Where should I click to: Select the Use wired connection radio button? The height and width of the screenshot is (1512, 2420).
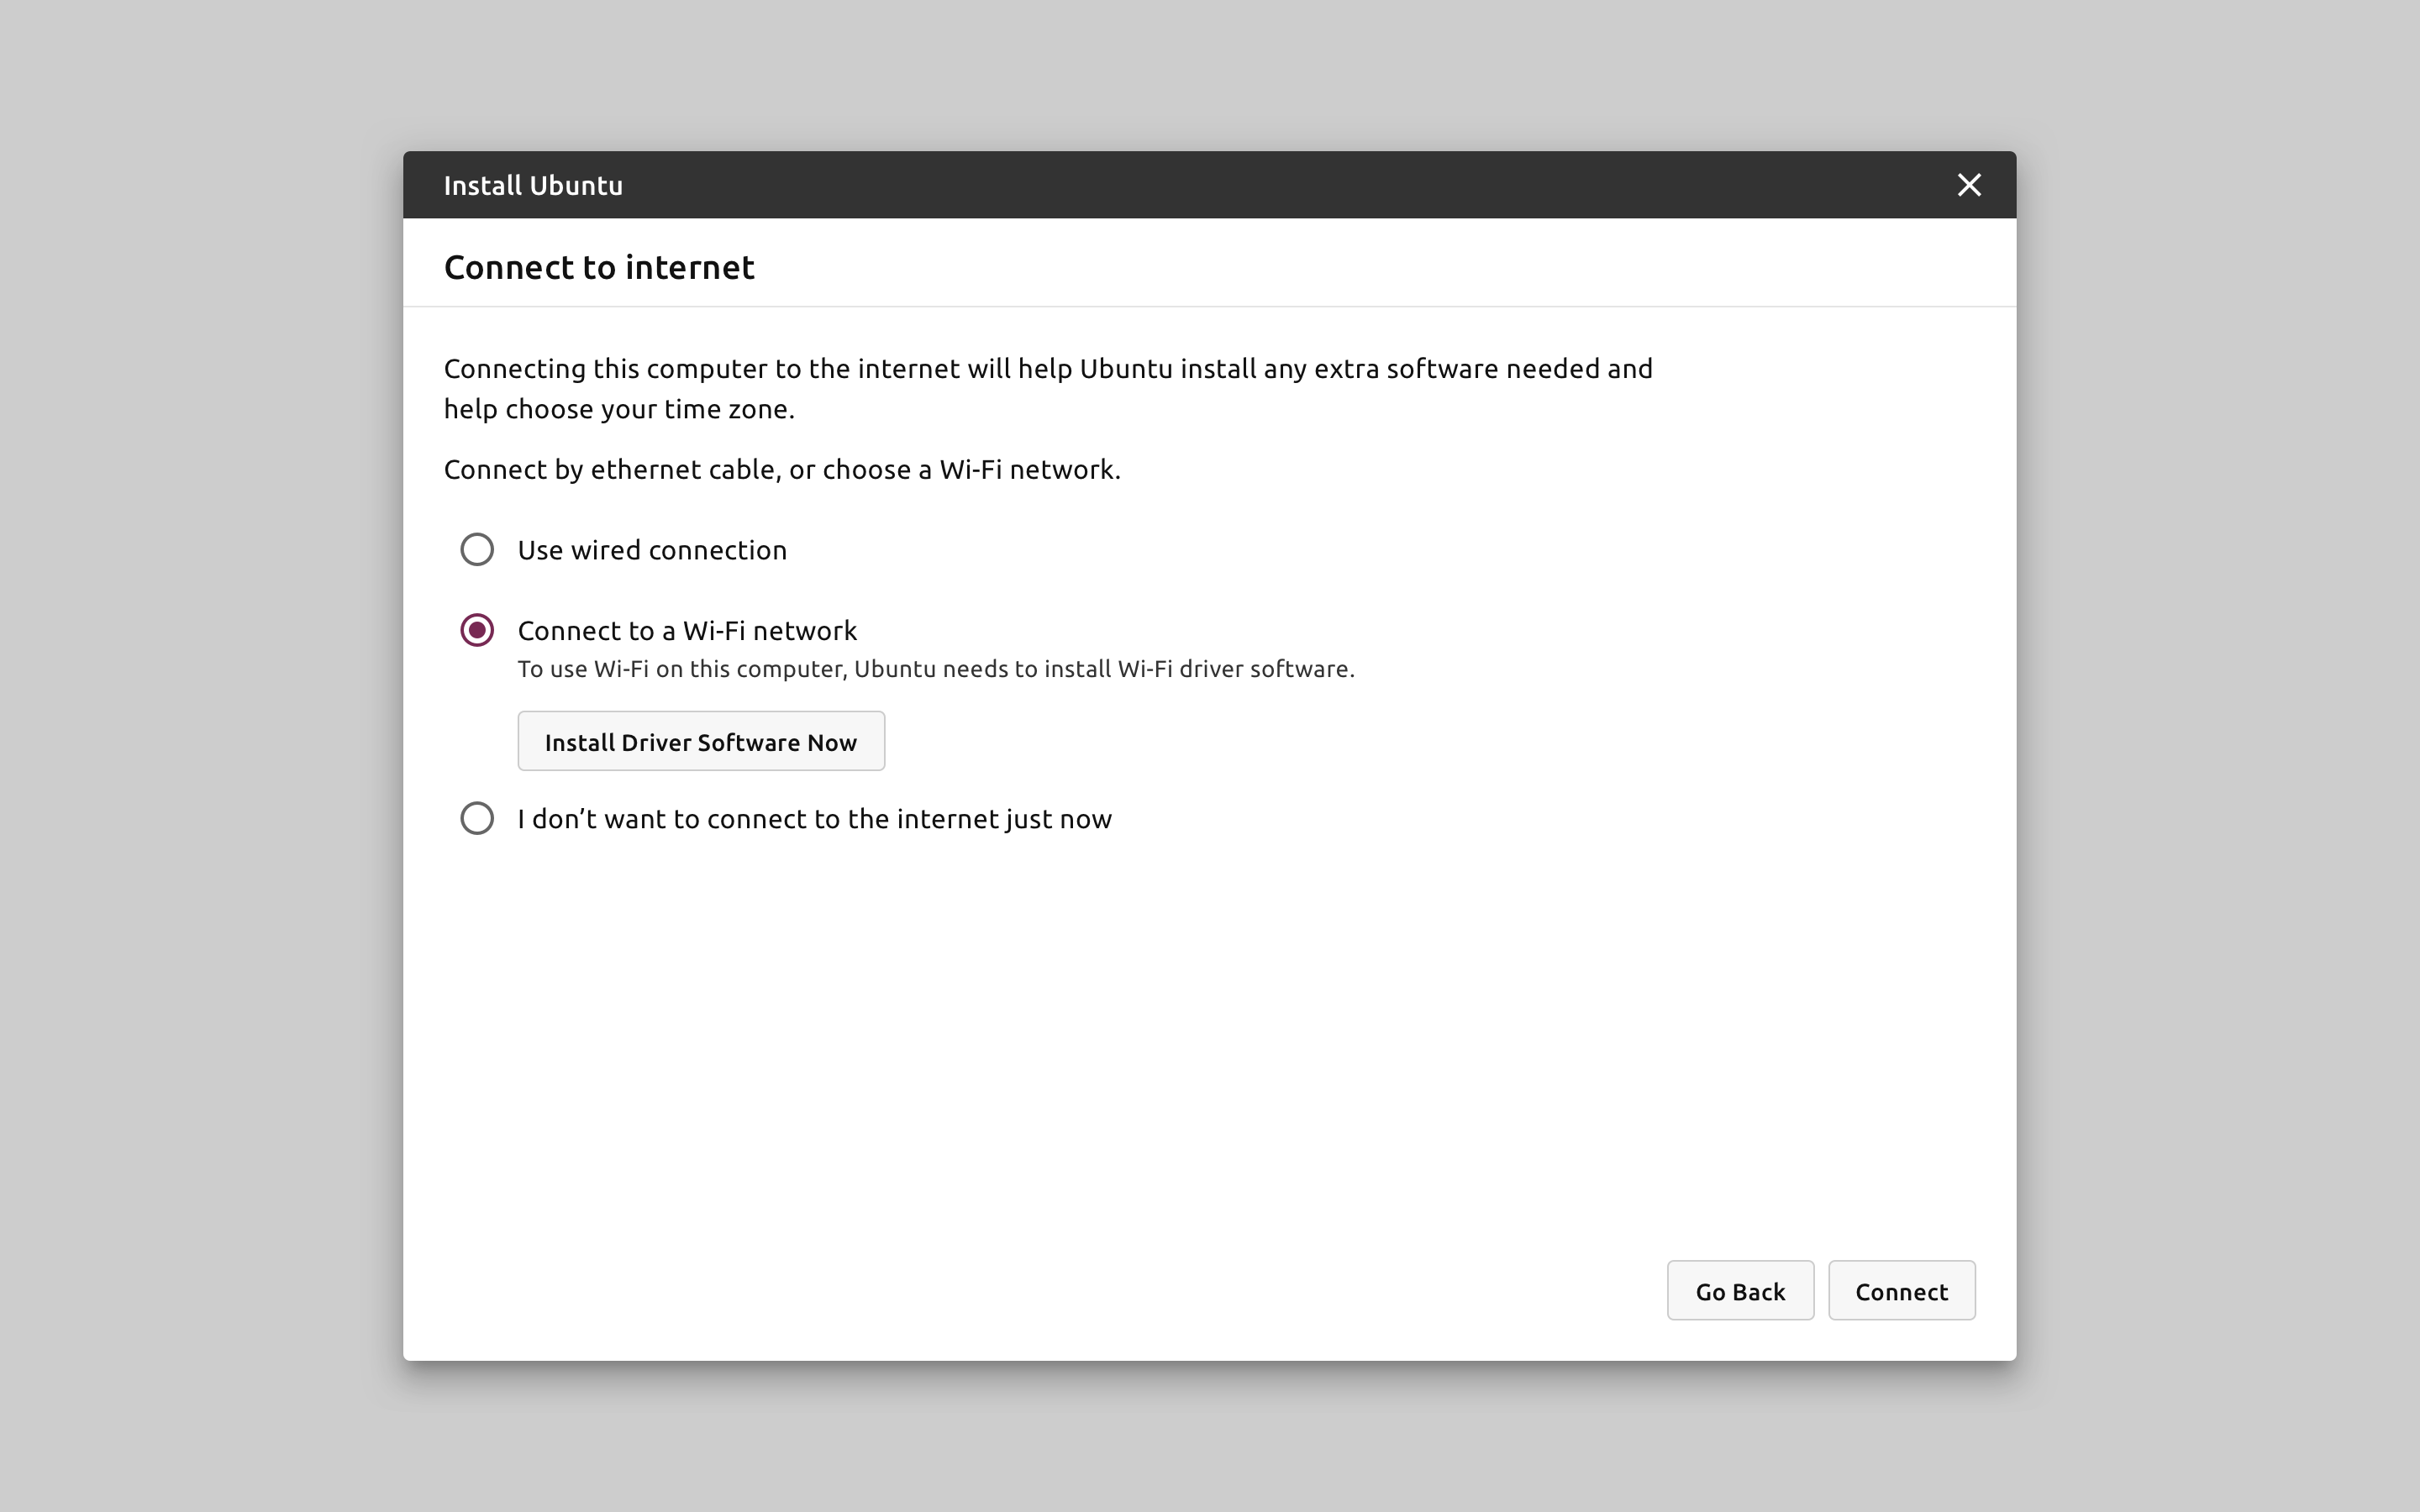(477, 549)
